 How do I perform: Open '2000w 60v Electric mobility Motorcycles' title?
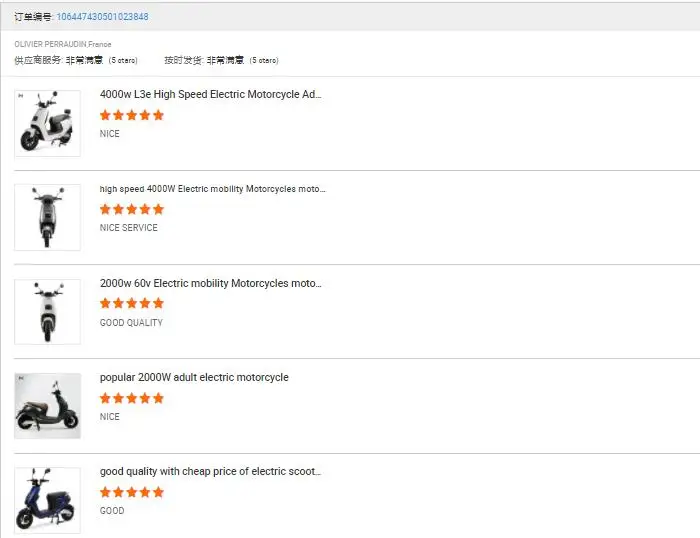click(x=210, y=284)
